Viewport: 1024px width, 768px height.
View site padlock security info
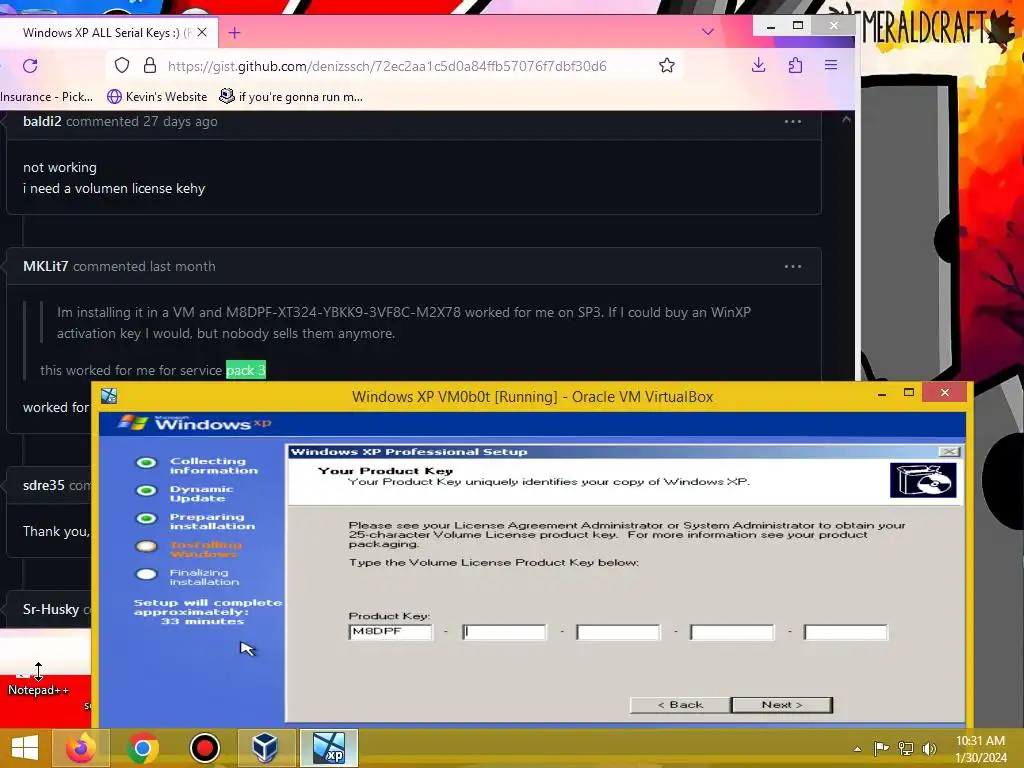click(x=150, y=65)
